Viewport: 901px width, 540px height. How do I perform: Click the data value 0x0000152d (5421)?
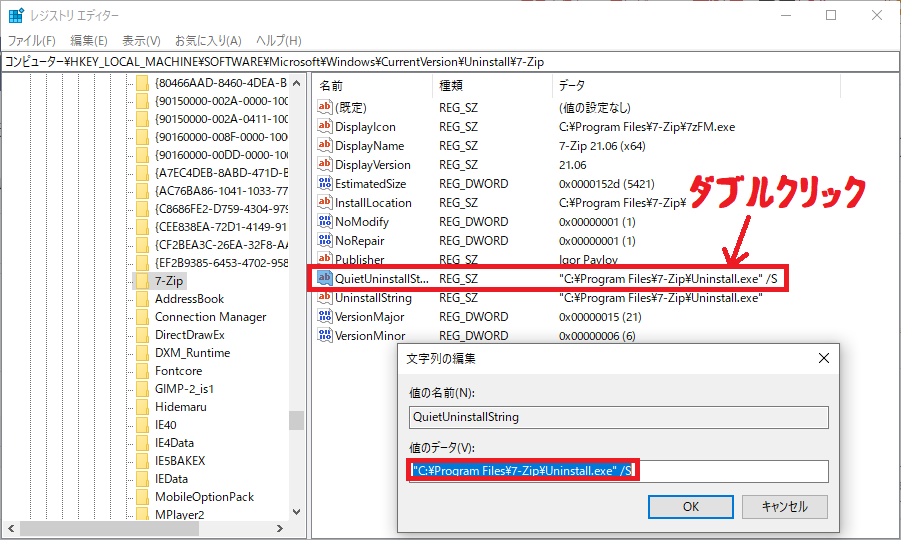[607, 184]
